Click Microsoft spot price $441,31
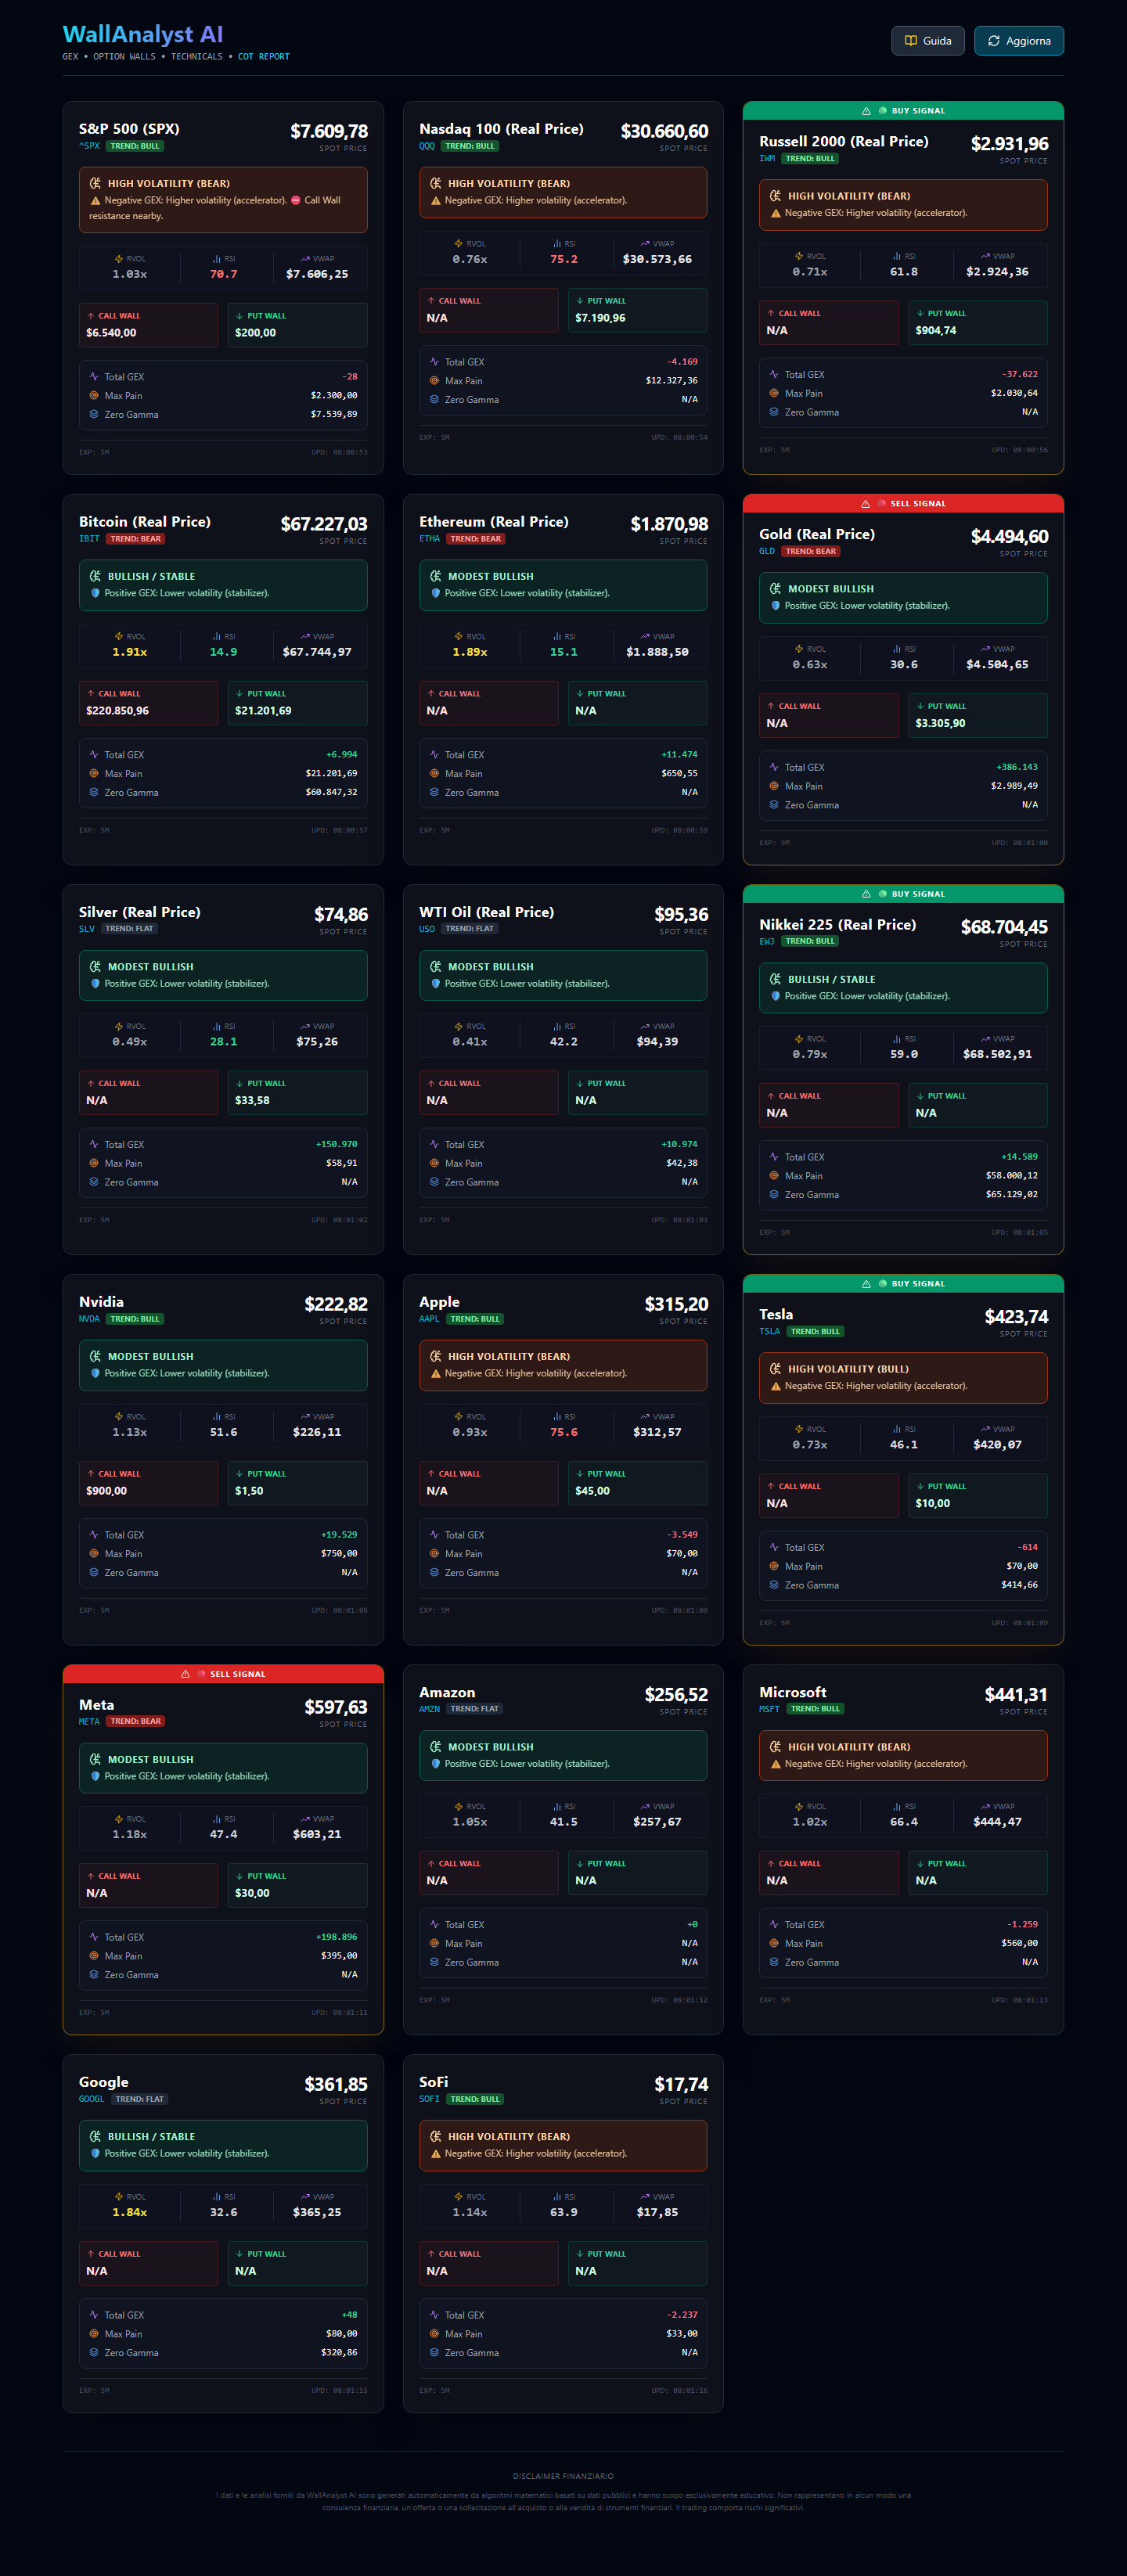The height and width of the screenshot is (2576, 1127). tap(1016, 1694)
